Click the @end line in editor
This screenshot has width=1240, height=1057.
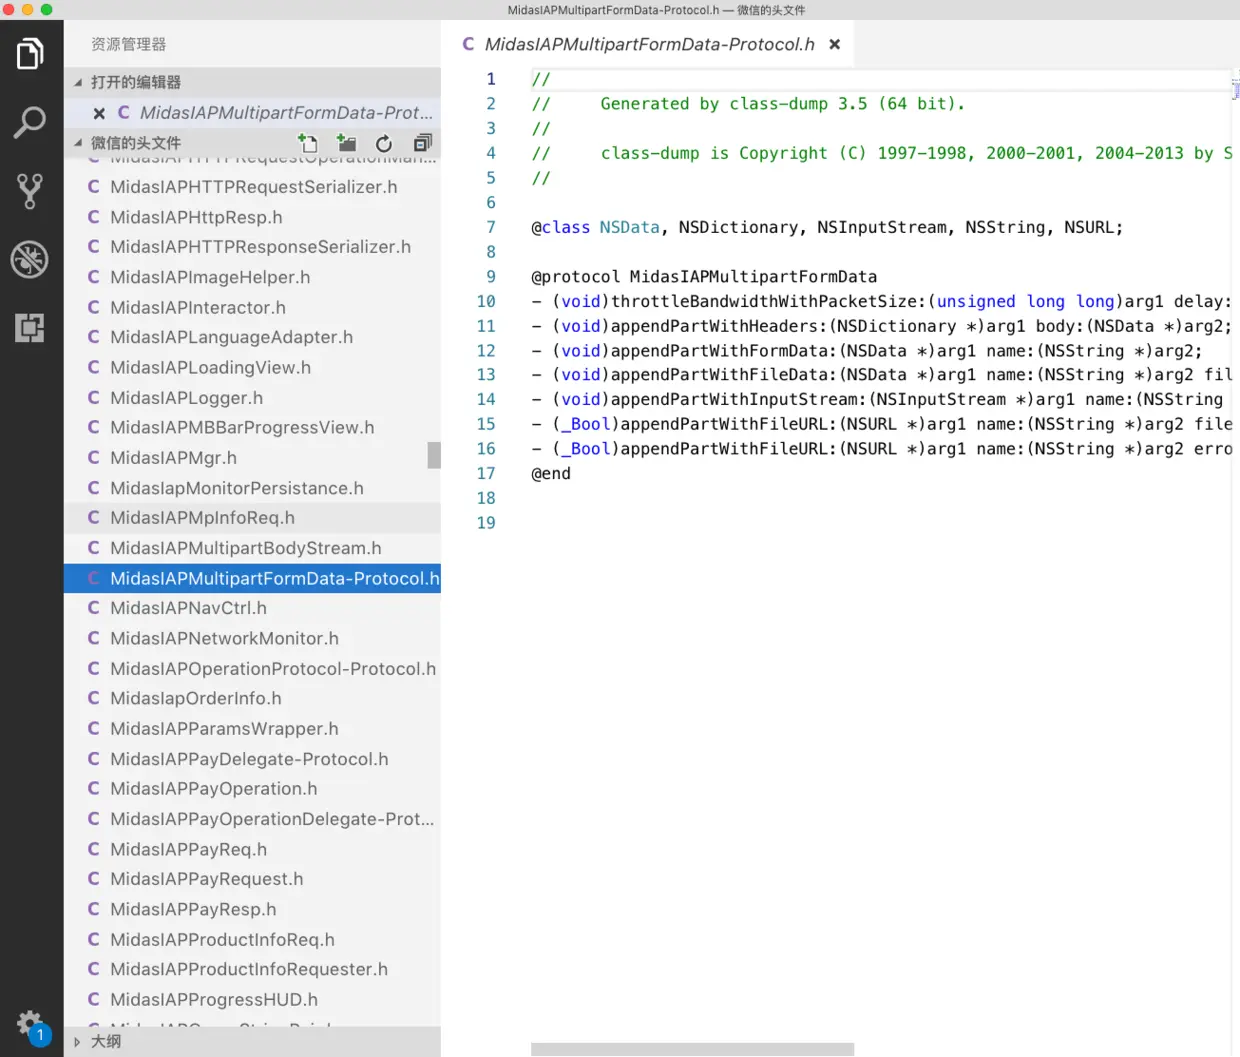coord(550,474)
